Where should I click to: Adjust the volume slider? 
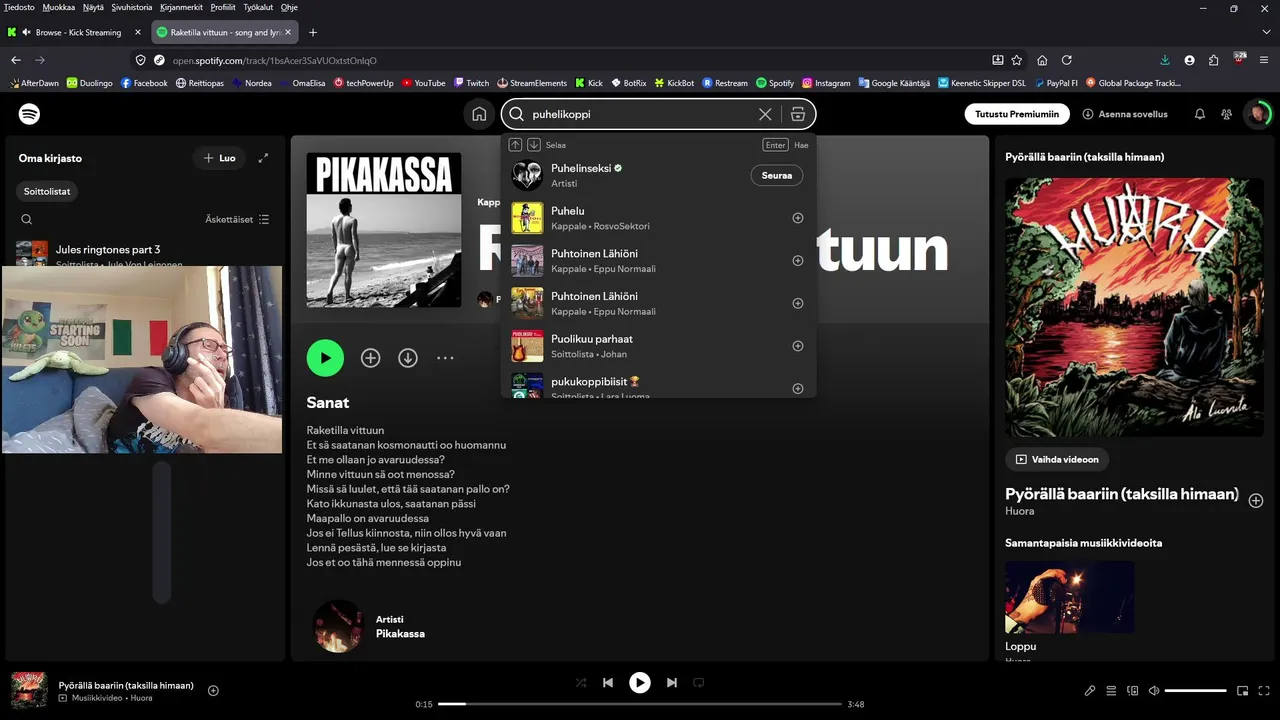[x=1196, y=690]
